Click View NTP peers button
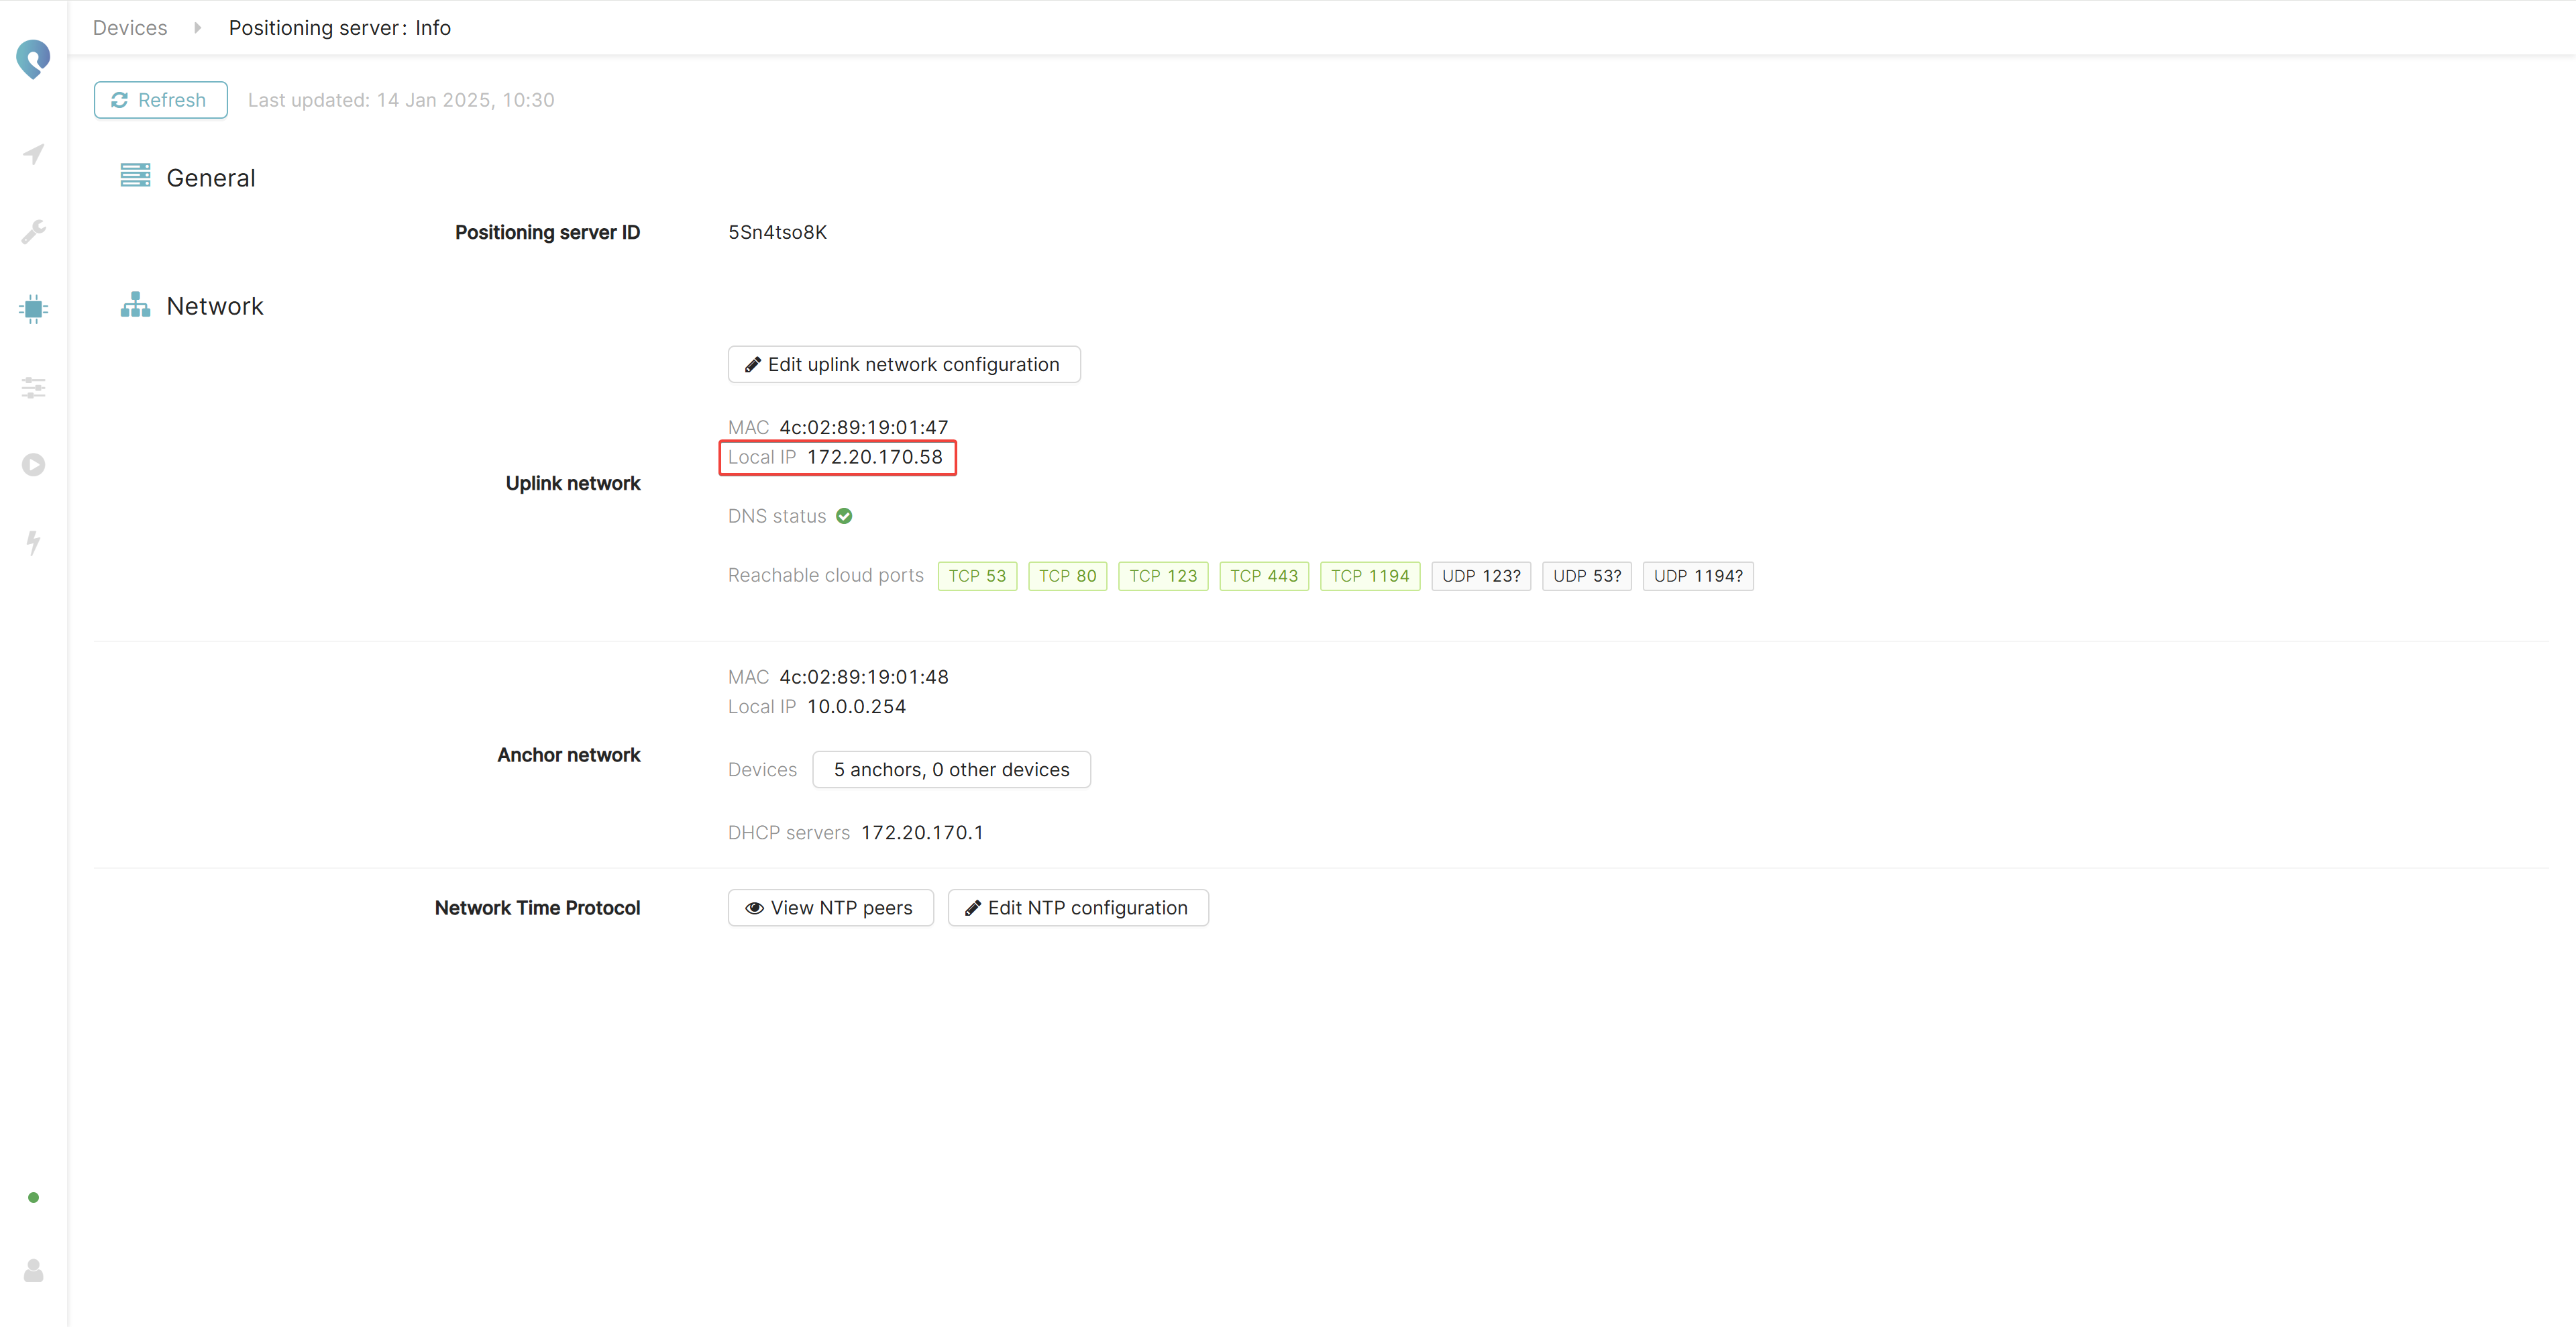2576x1327 pixels. (829, 908)
